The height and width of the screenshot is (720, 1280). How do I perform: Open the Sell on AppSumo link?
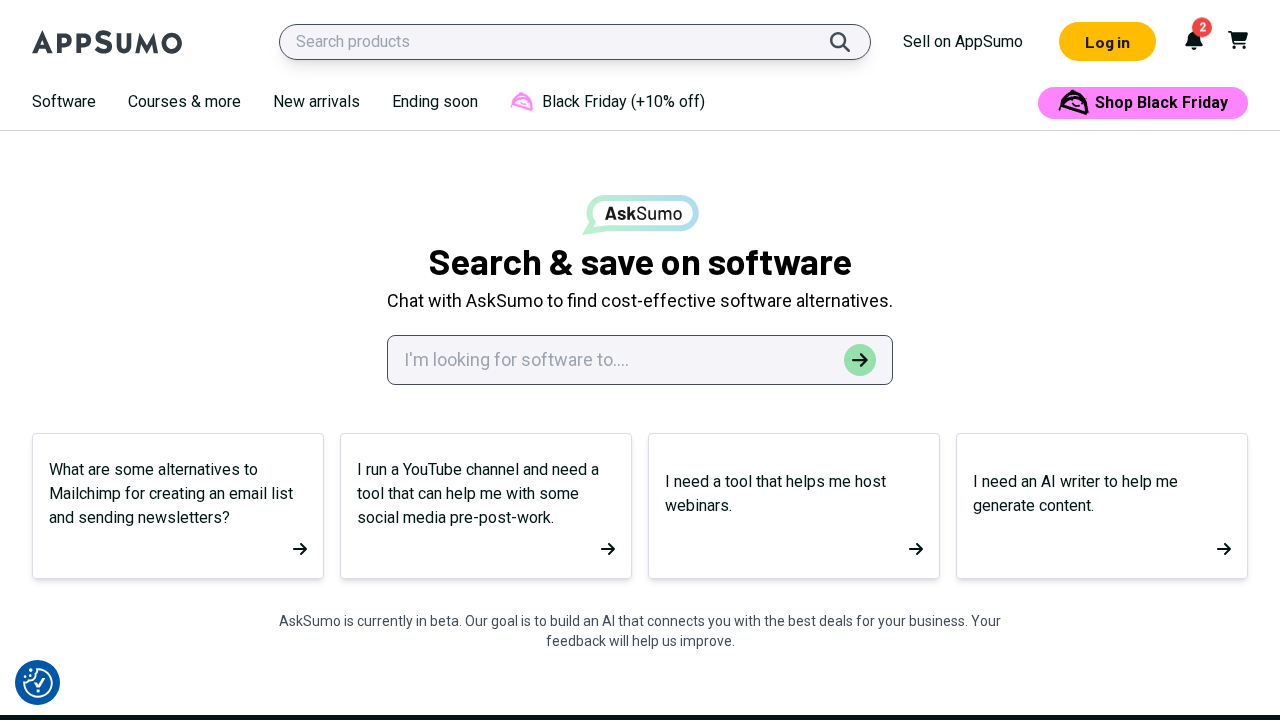pos(962,41)
